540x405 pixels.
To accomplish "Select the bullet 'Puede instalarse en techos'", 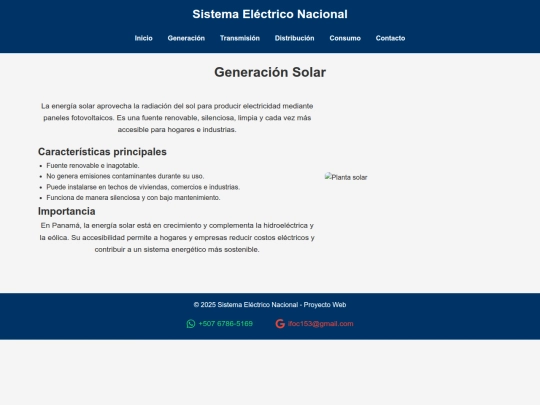I will [x=143, y=187].
